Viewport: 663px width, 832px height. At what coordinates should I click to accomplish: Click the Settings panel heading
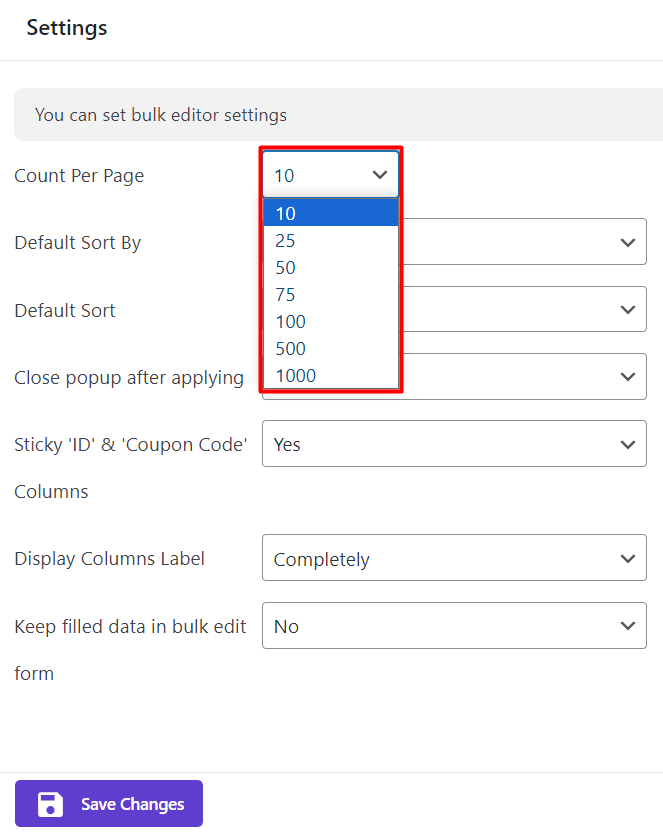(x=67, y=28)
